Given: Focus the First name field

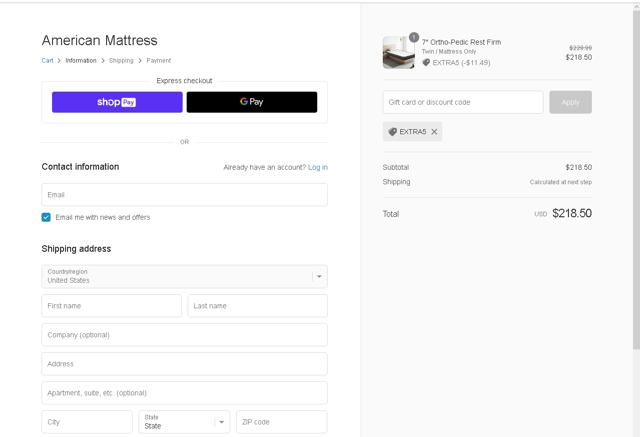Looking at the screenshot, I should 111,306.
